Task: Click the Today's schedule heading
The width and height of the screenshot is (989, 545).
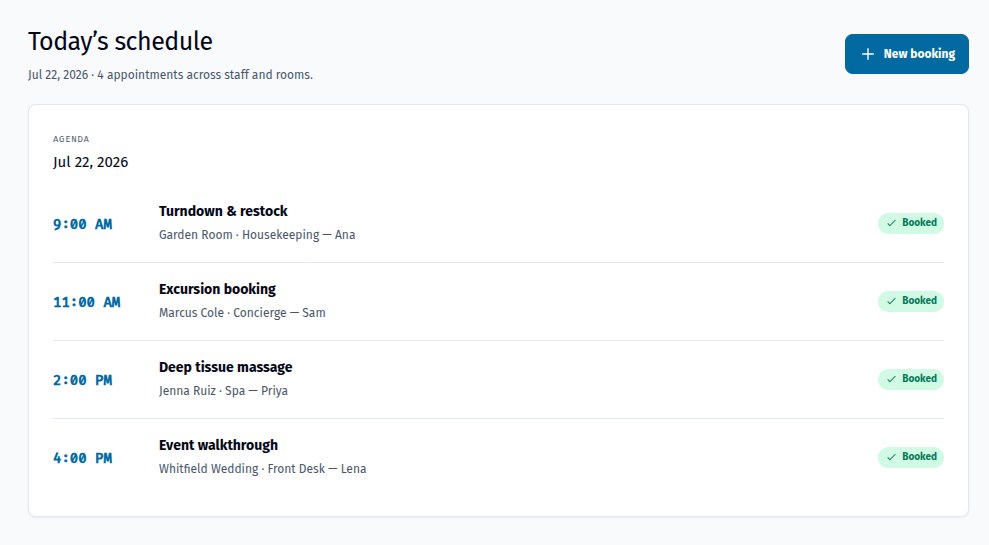Action: pos(120,42)
